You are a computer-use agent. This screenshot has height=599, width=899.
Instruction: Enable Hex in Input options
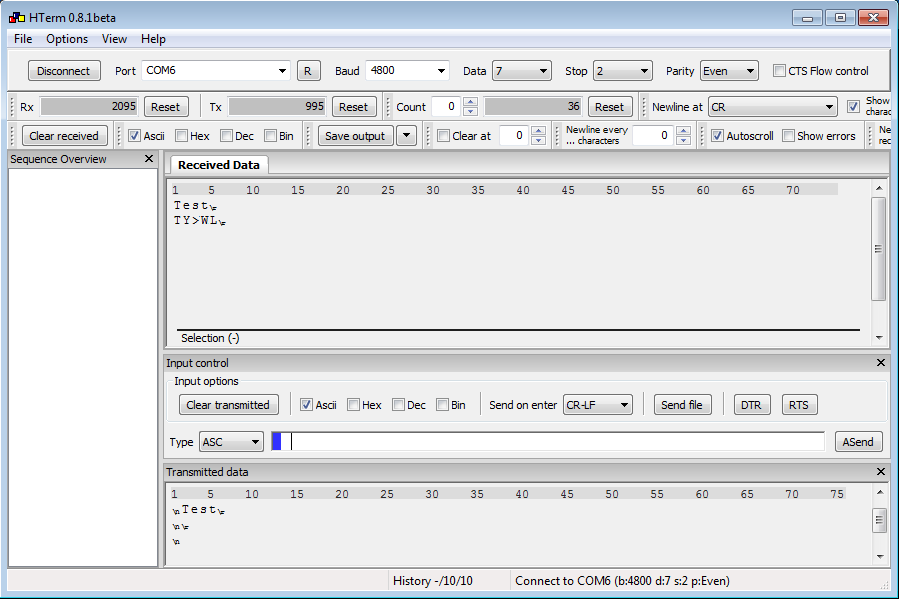[353, 405]
